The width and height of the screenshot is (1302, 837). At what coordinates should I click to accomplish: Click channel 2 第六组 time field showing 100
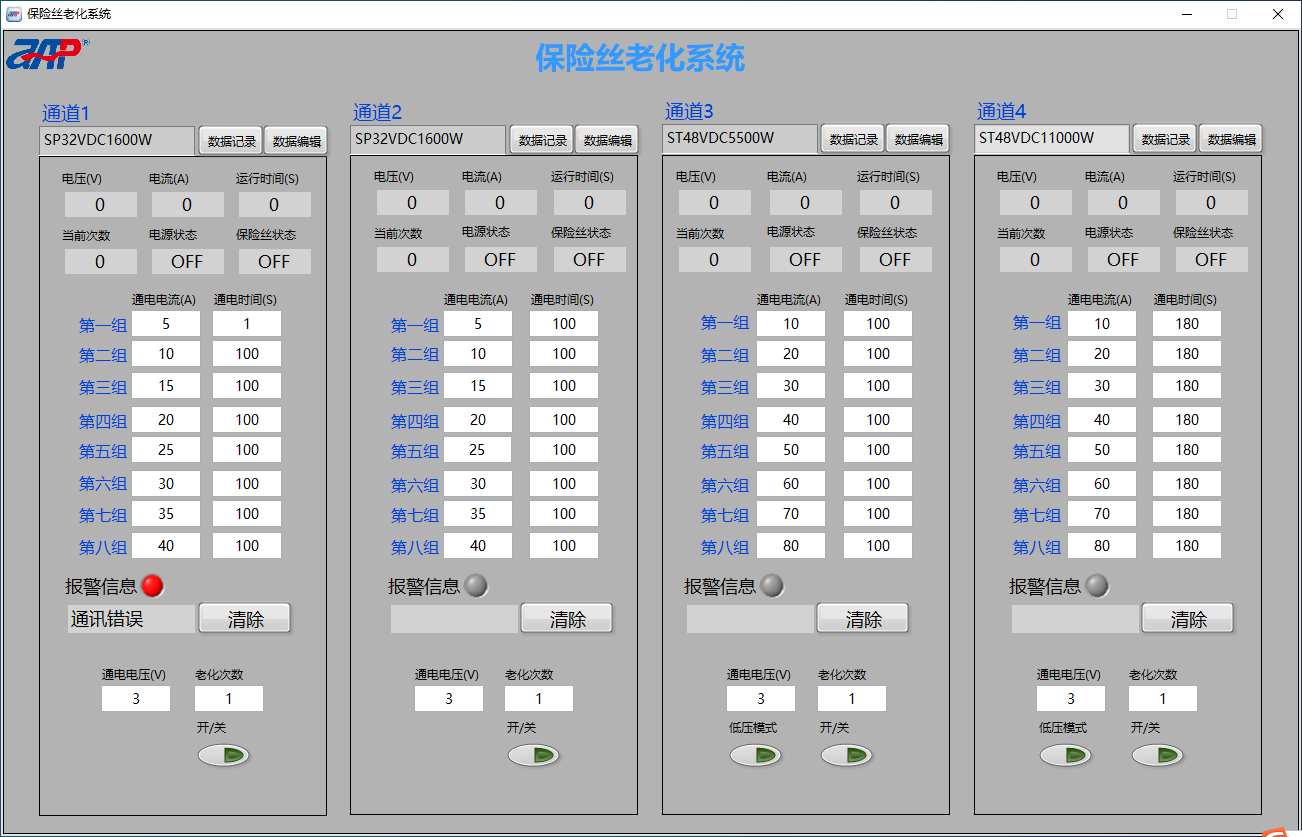pyautogui.click(x=564, y=484)
